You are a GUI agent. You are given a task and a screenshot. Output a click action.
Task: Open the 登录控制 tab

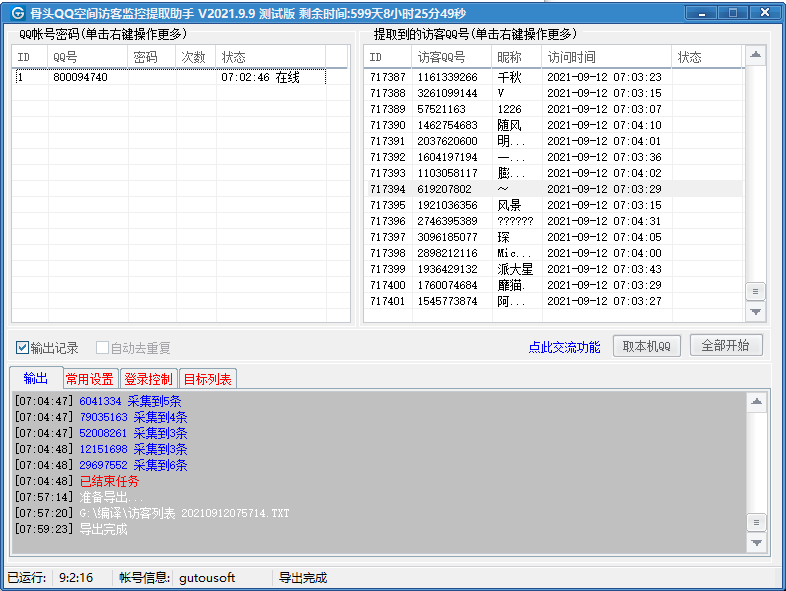point(148,379)
